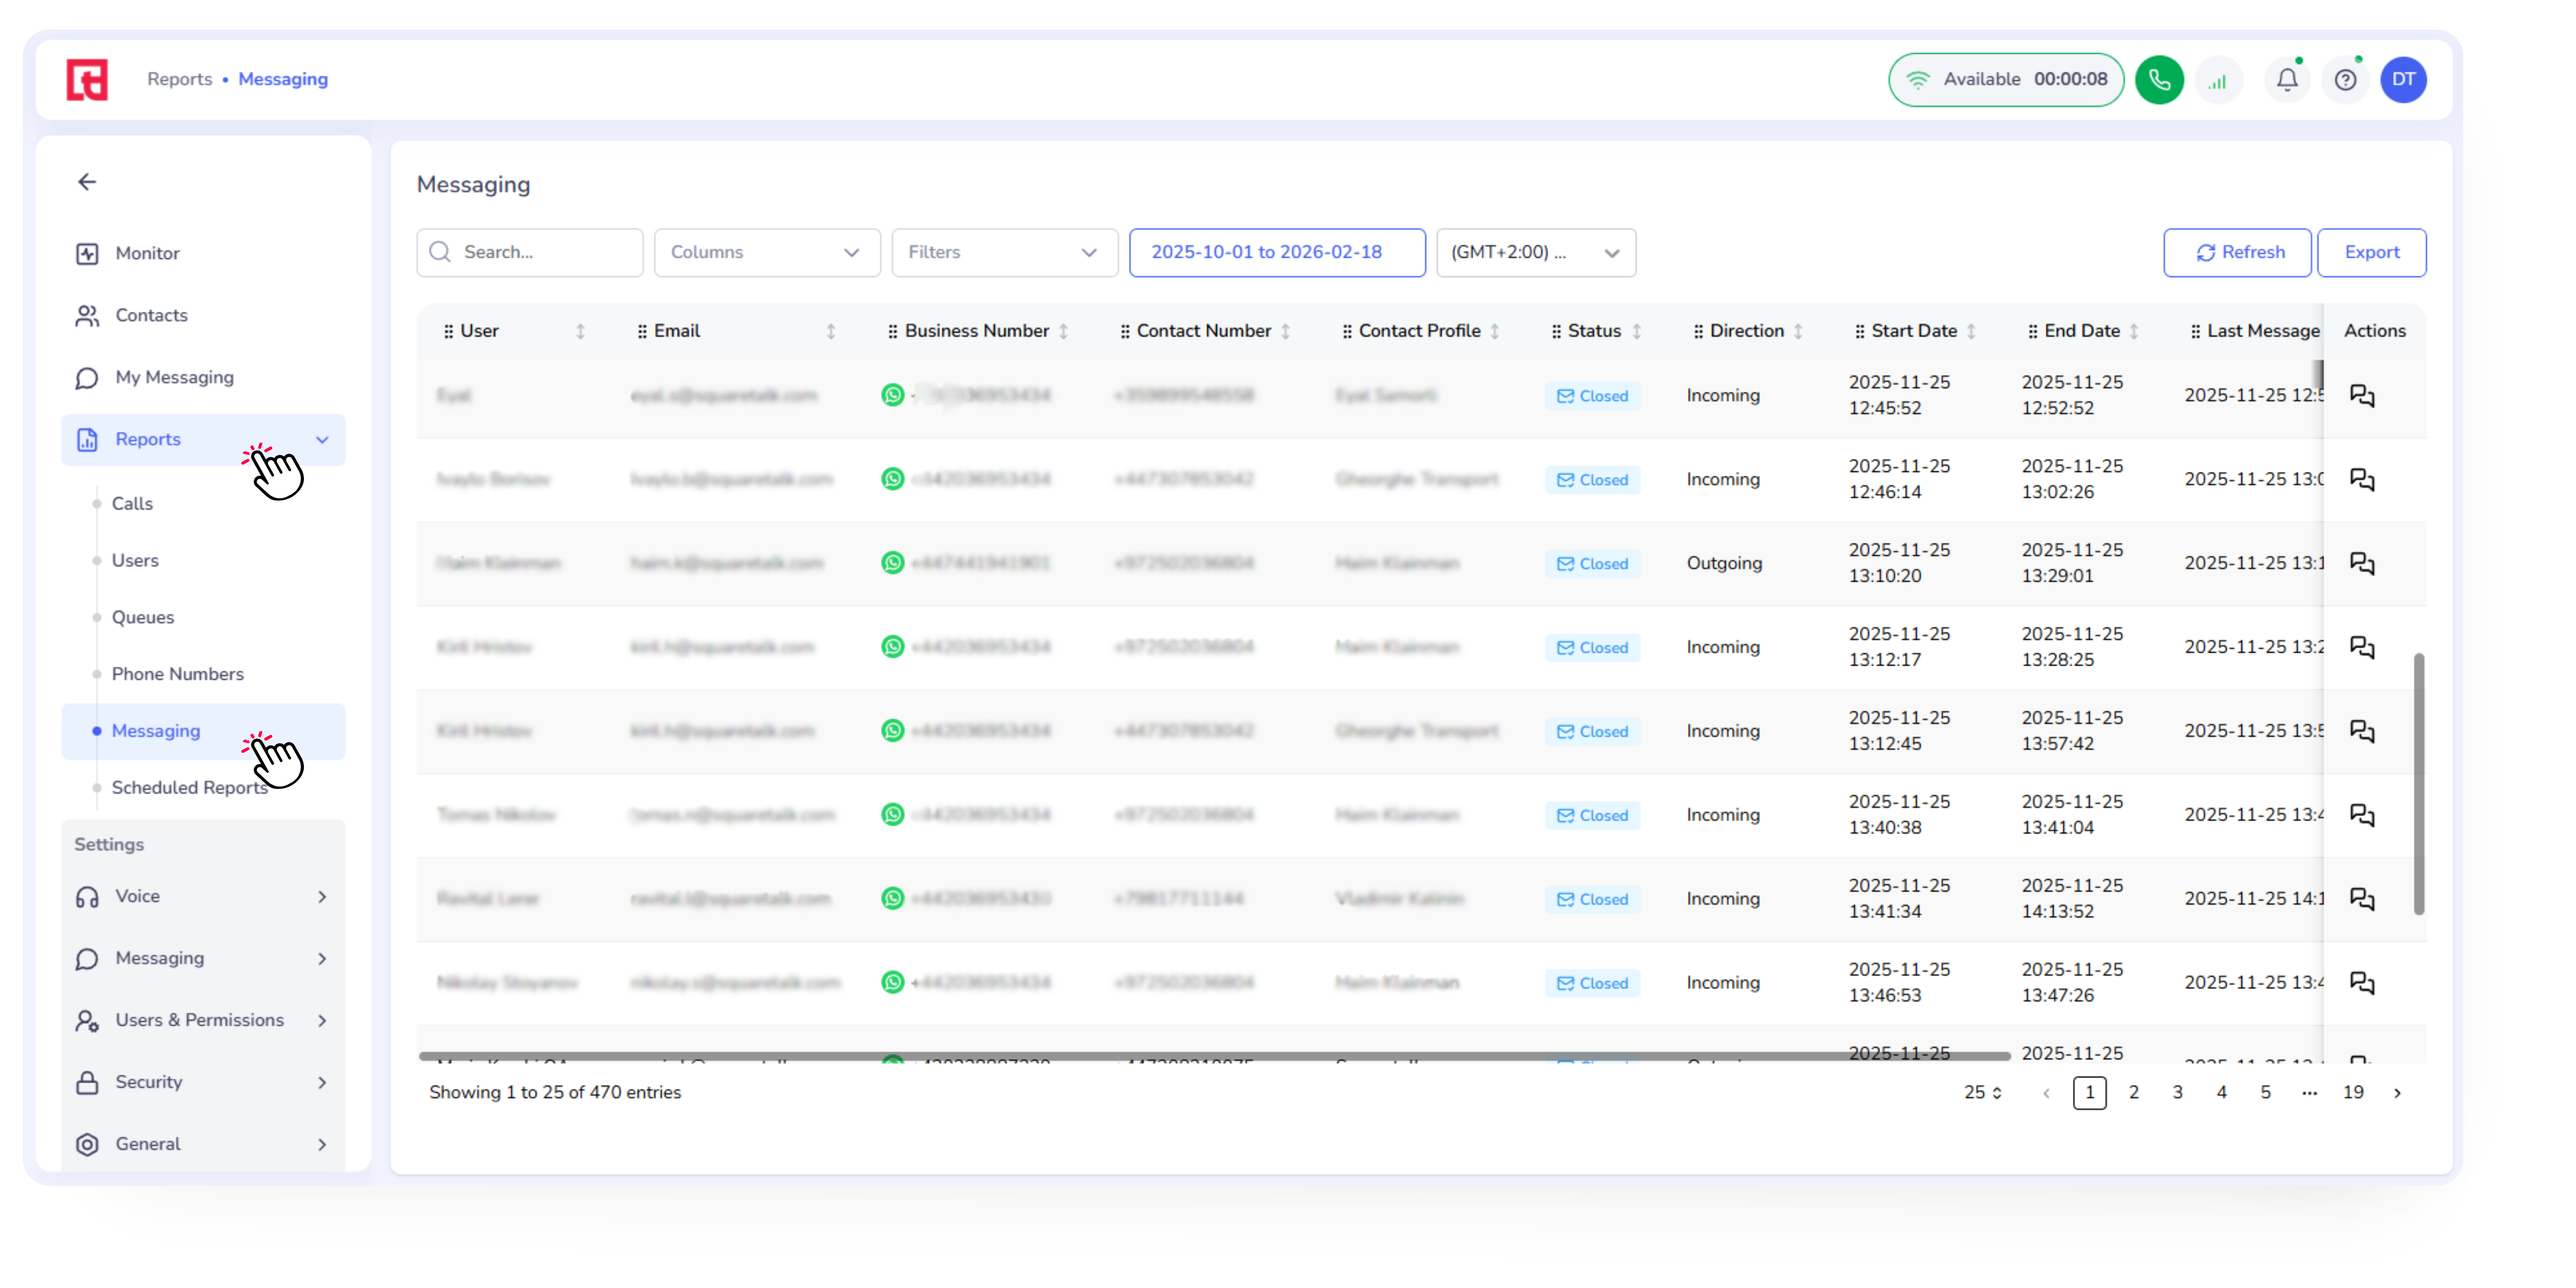Open the DT user avatar menu
Image resolution: width=2576 pixels, height=1288 pixels.
click(x=2403, y=80)
